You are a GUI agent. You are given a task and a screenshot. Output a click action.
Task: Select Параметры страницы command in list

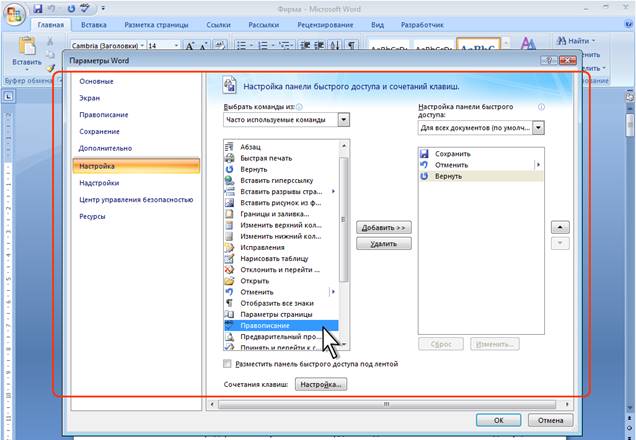click(276, 314)
